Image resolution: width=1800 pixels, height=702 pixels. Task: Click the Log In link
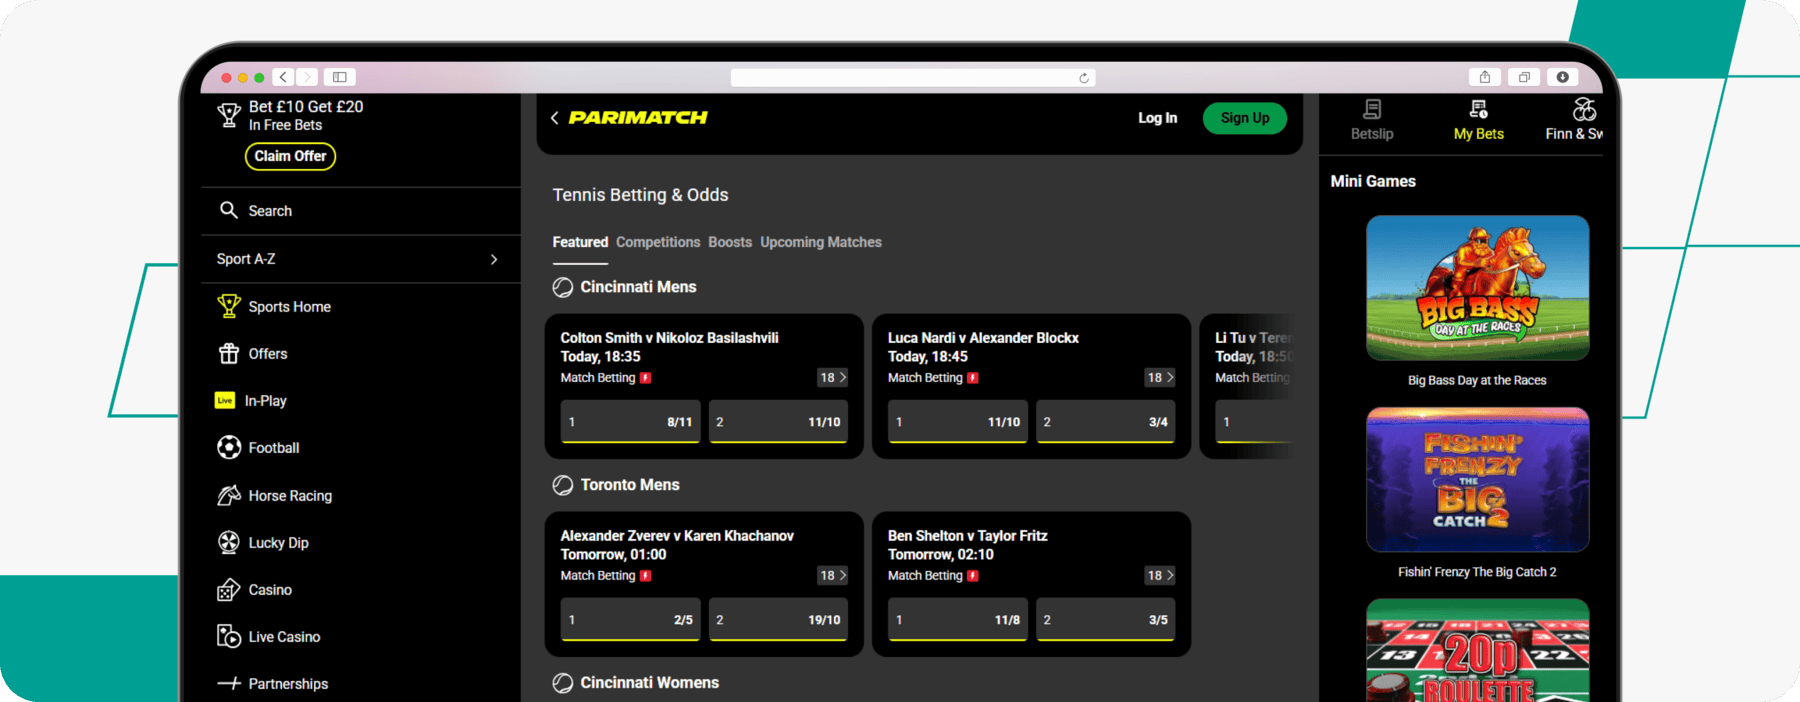(1157, 118)
